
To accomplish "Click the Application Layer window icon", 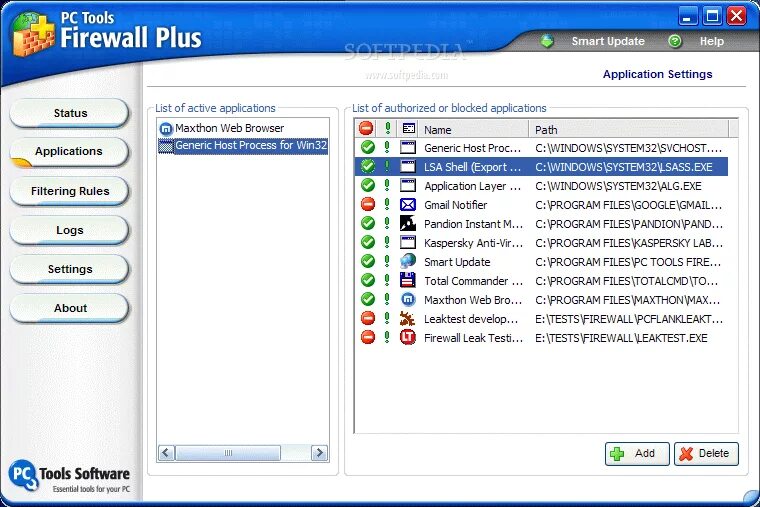I will pos(408,185).
